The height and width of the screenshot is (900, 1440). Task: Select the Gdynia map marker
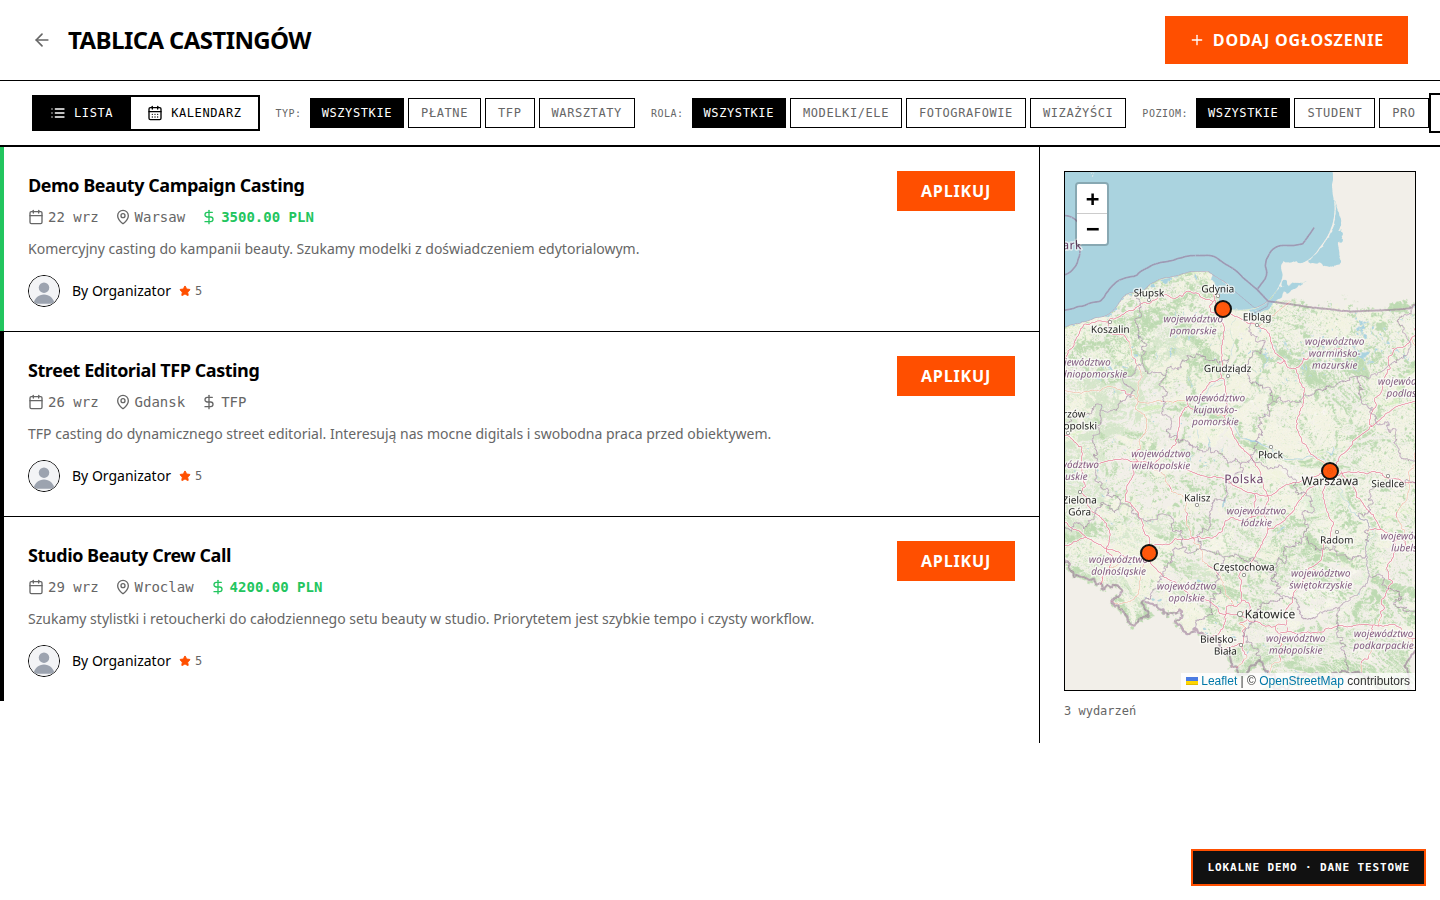pos(1222,309)
